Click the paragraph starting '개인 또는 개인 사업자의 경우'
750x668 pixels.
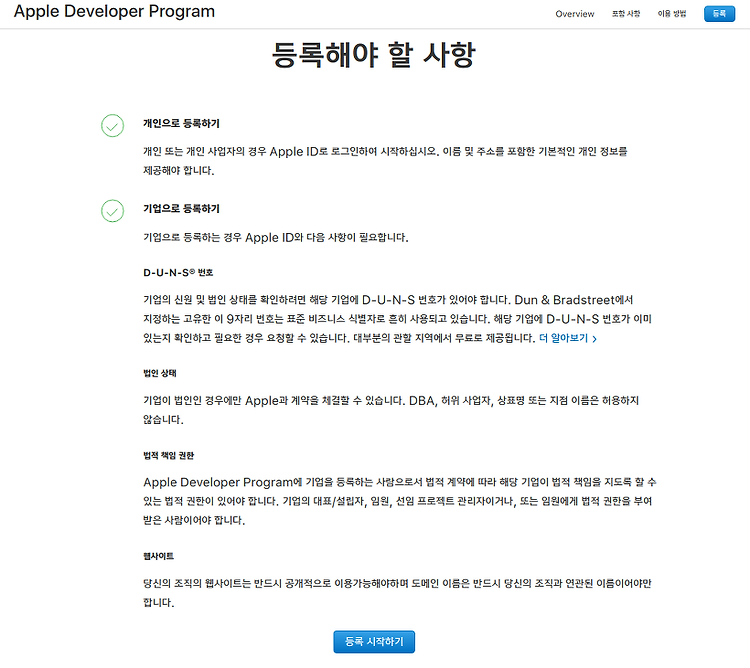[x=386, y=161]
